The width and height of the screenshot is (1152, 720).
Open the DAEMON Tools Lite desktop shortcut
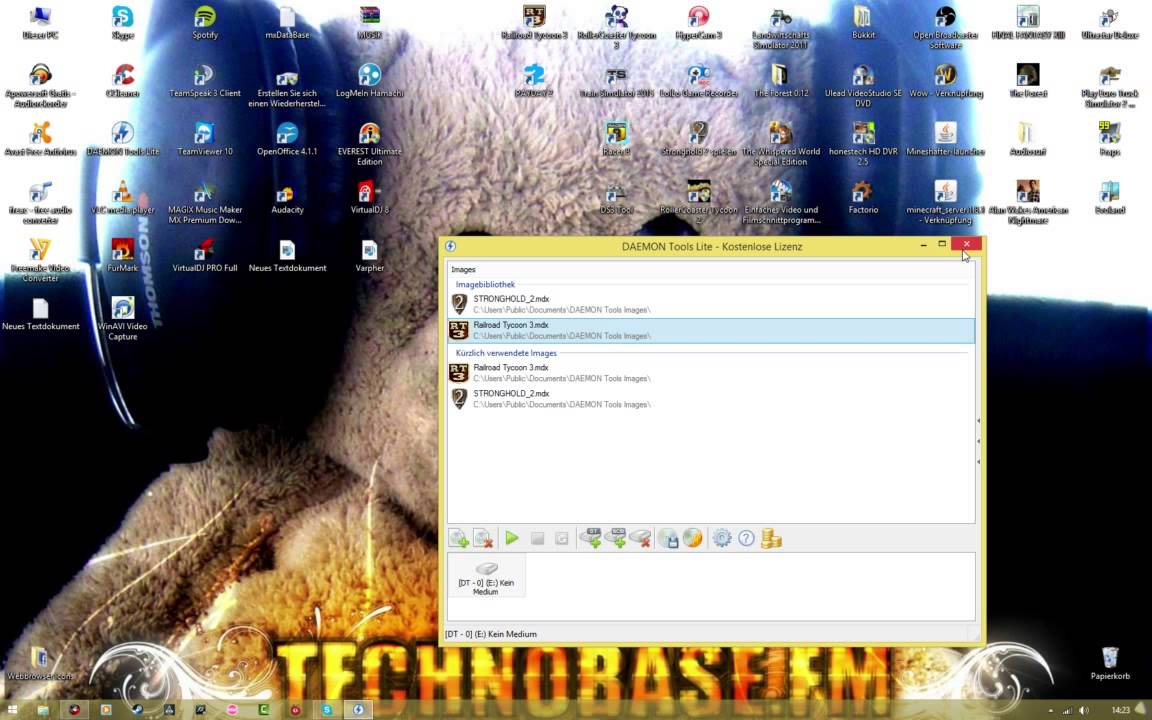pos(123,138)
